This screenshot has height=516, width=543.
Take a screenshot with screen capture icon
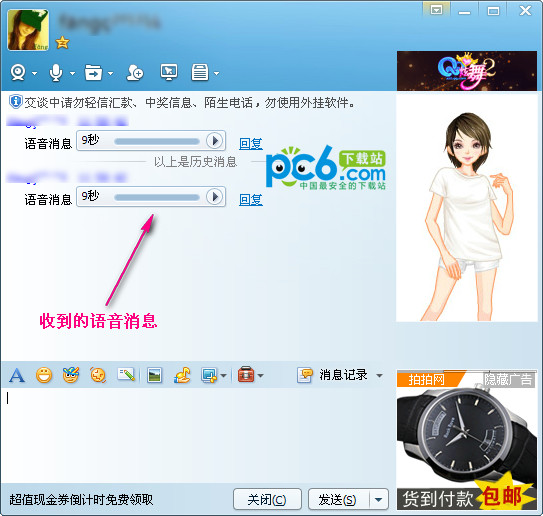[209, 375]
